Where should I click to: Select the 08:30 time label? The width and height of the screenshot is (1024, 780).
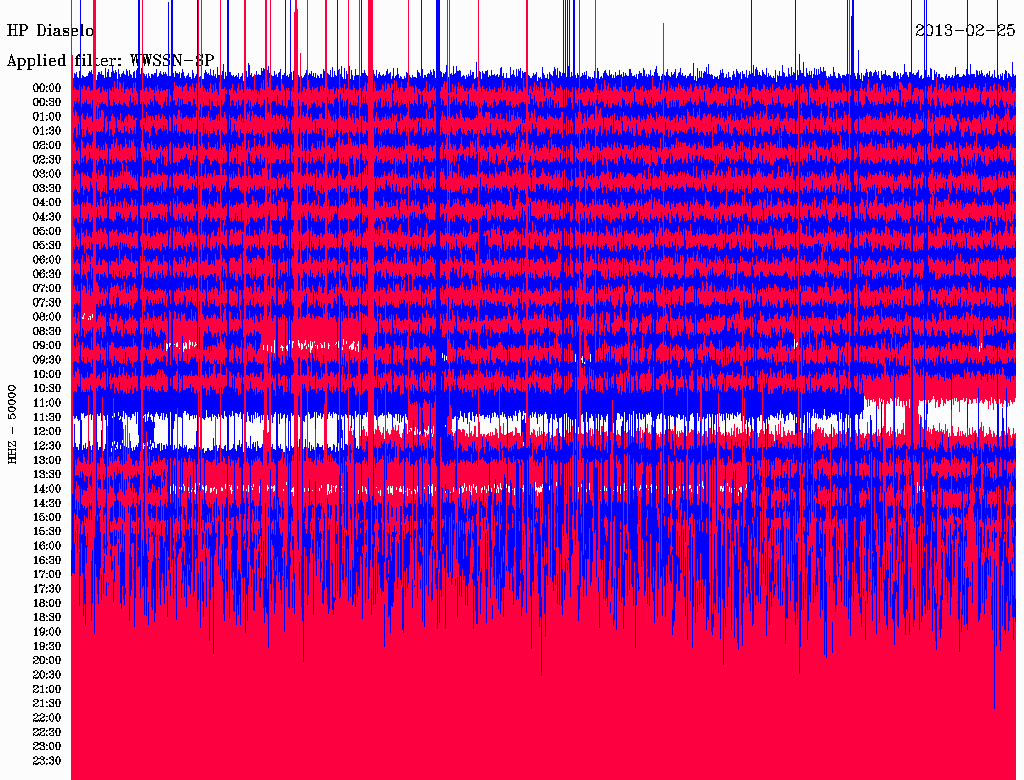[47, 332]
